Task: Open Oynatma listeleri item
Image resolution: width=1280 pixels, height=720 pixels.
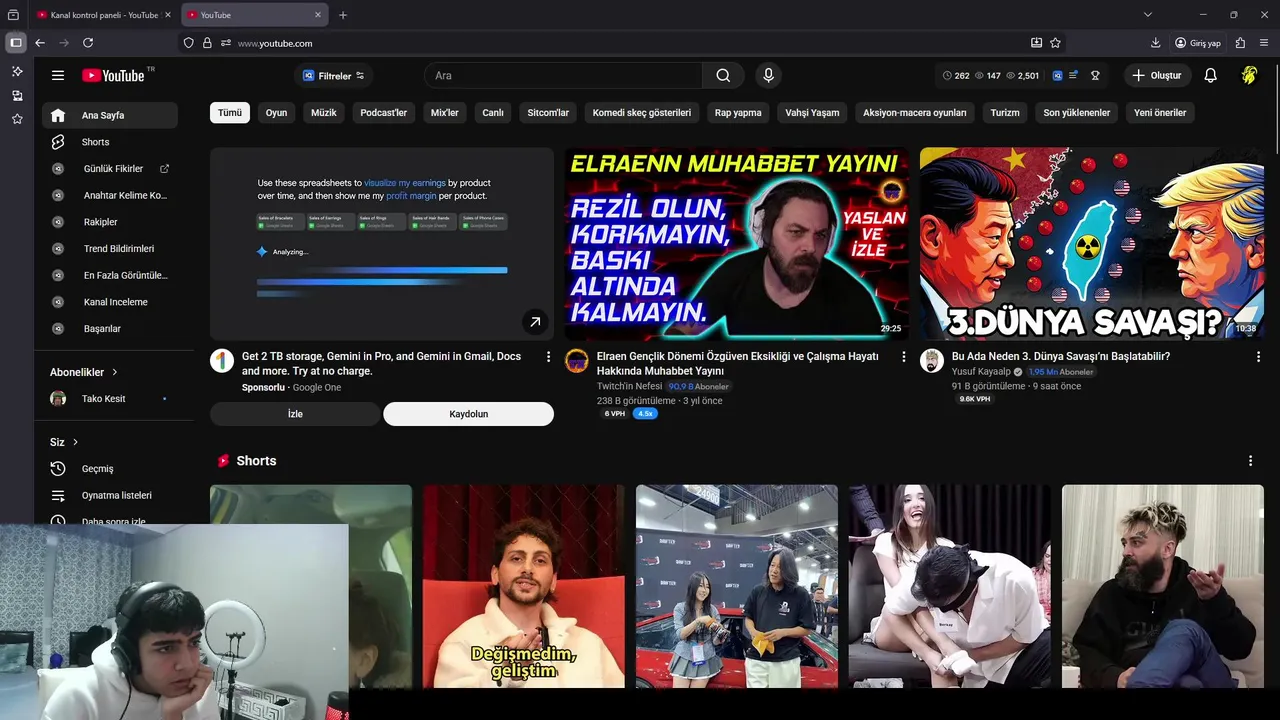Action: [110, 495]
